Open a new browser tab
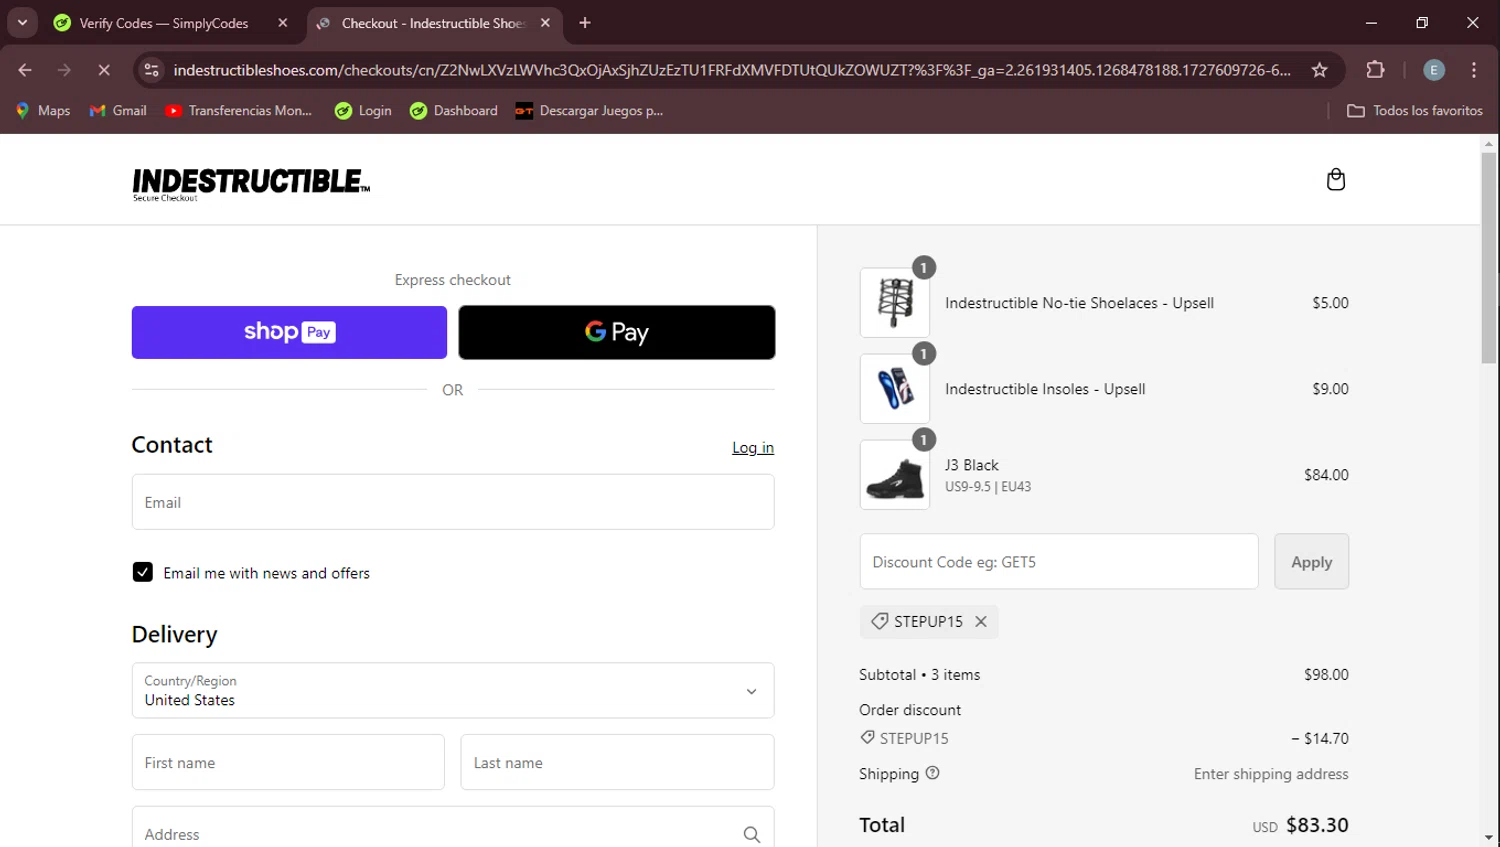1500x847 pixels. 585,23
